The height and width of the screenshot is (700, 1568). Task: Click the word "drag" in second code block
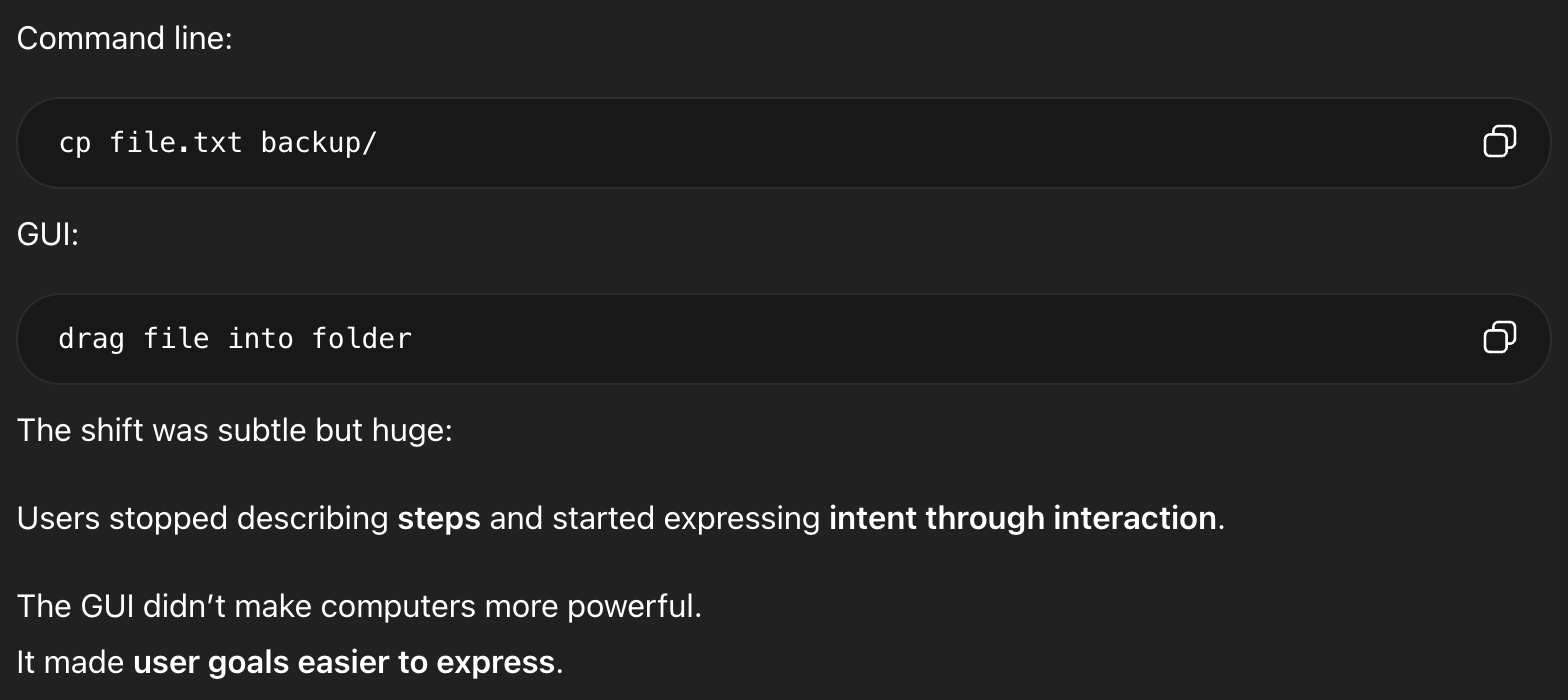[x=92, y=339]
